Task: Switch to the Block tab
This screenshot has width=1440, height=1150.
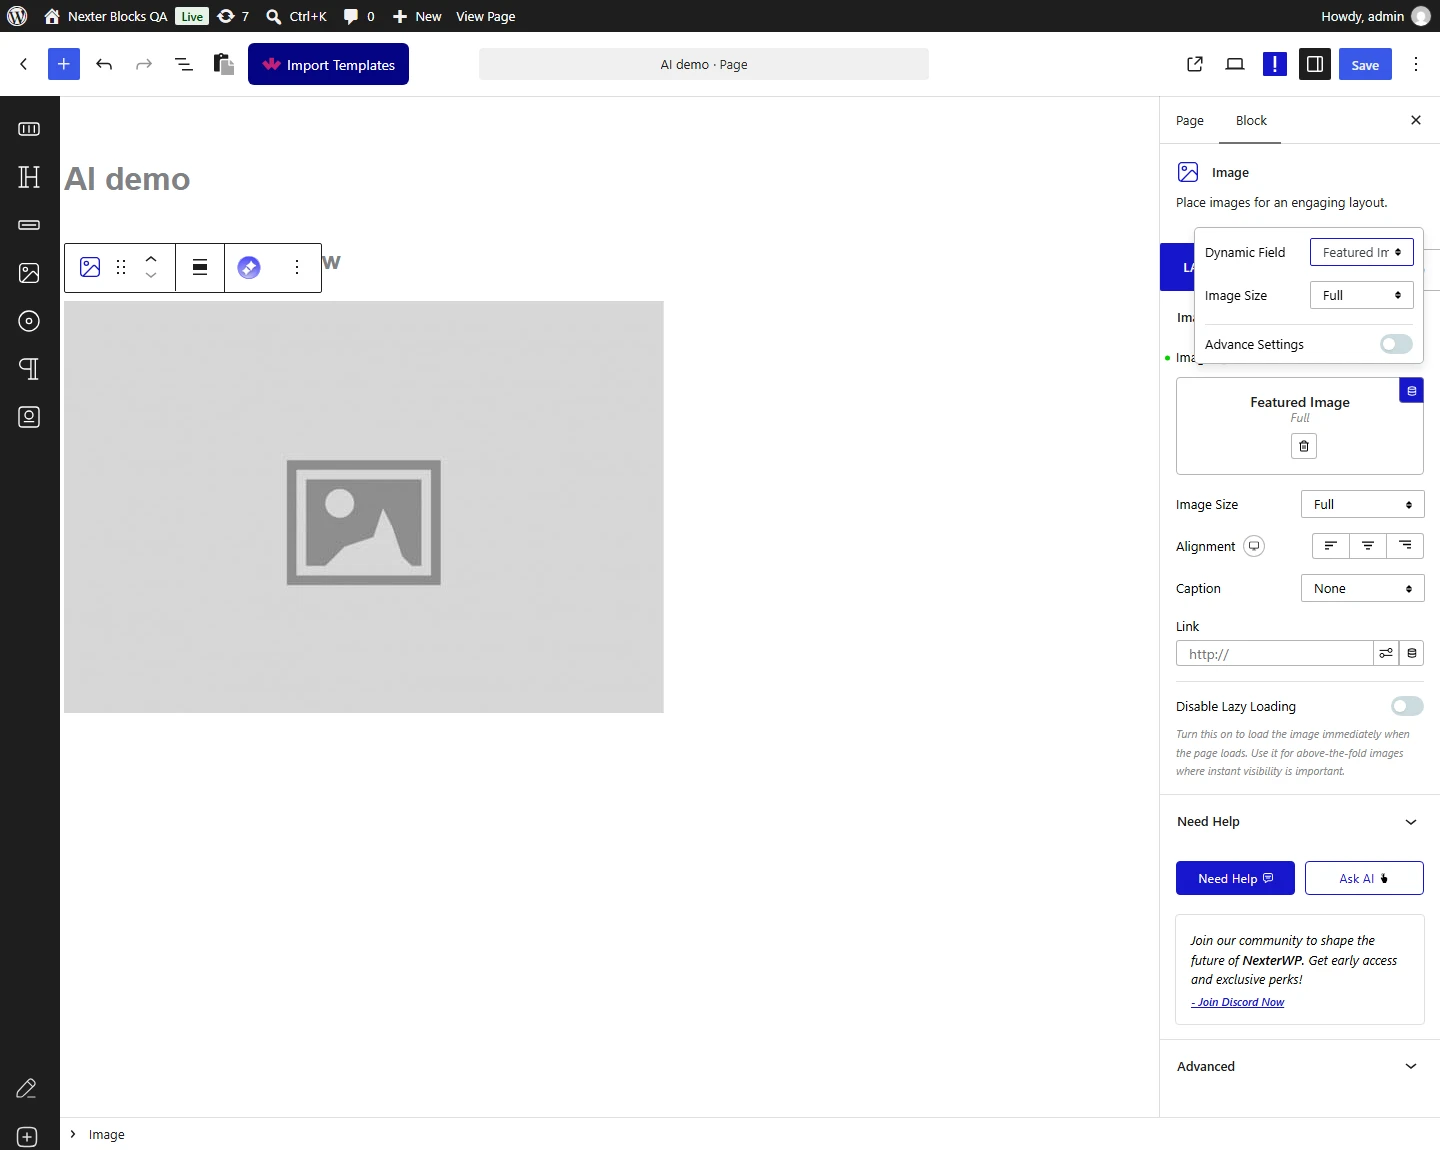Action: click(x=1251, y=121)
